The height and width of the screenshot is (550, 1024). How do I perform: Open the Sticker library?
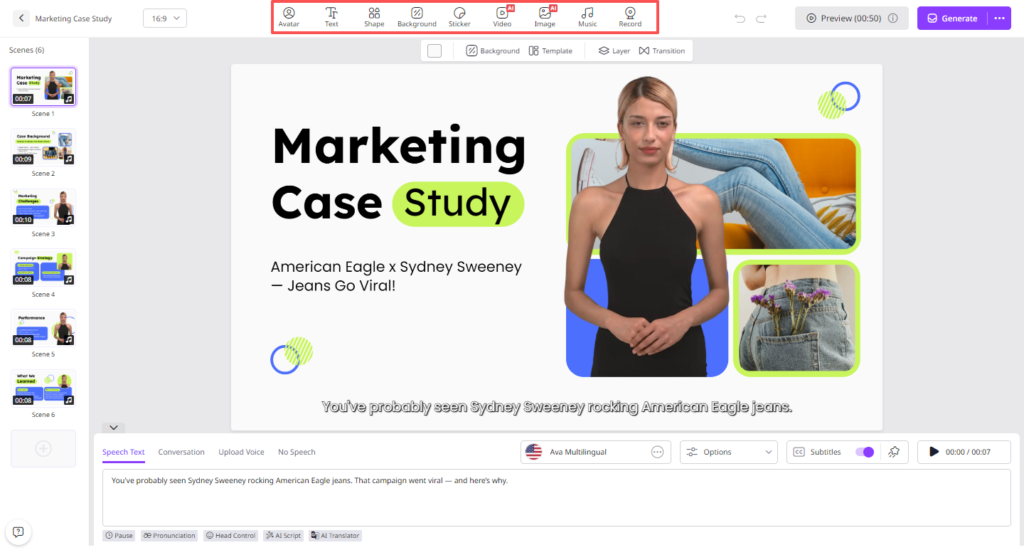[459, 17]
